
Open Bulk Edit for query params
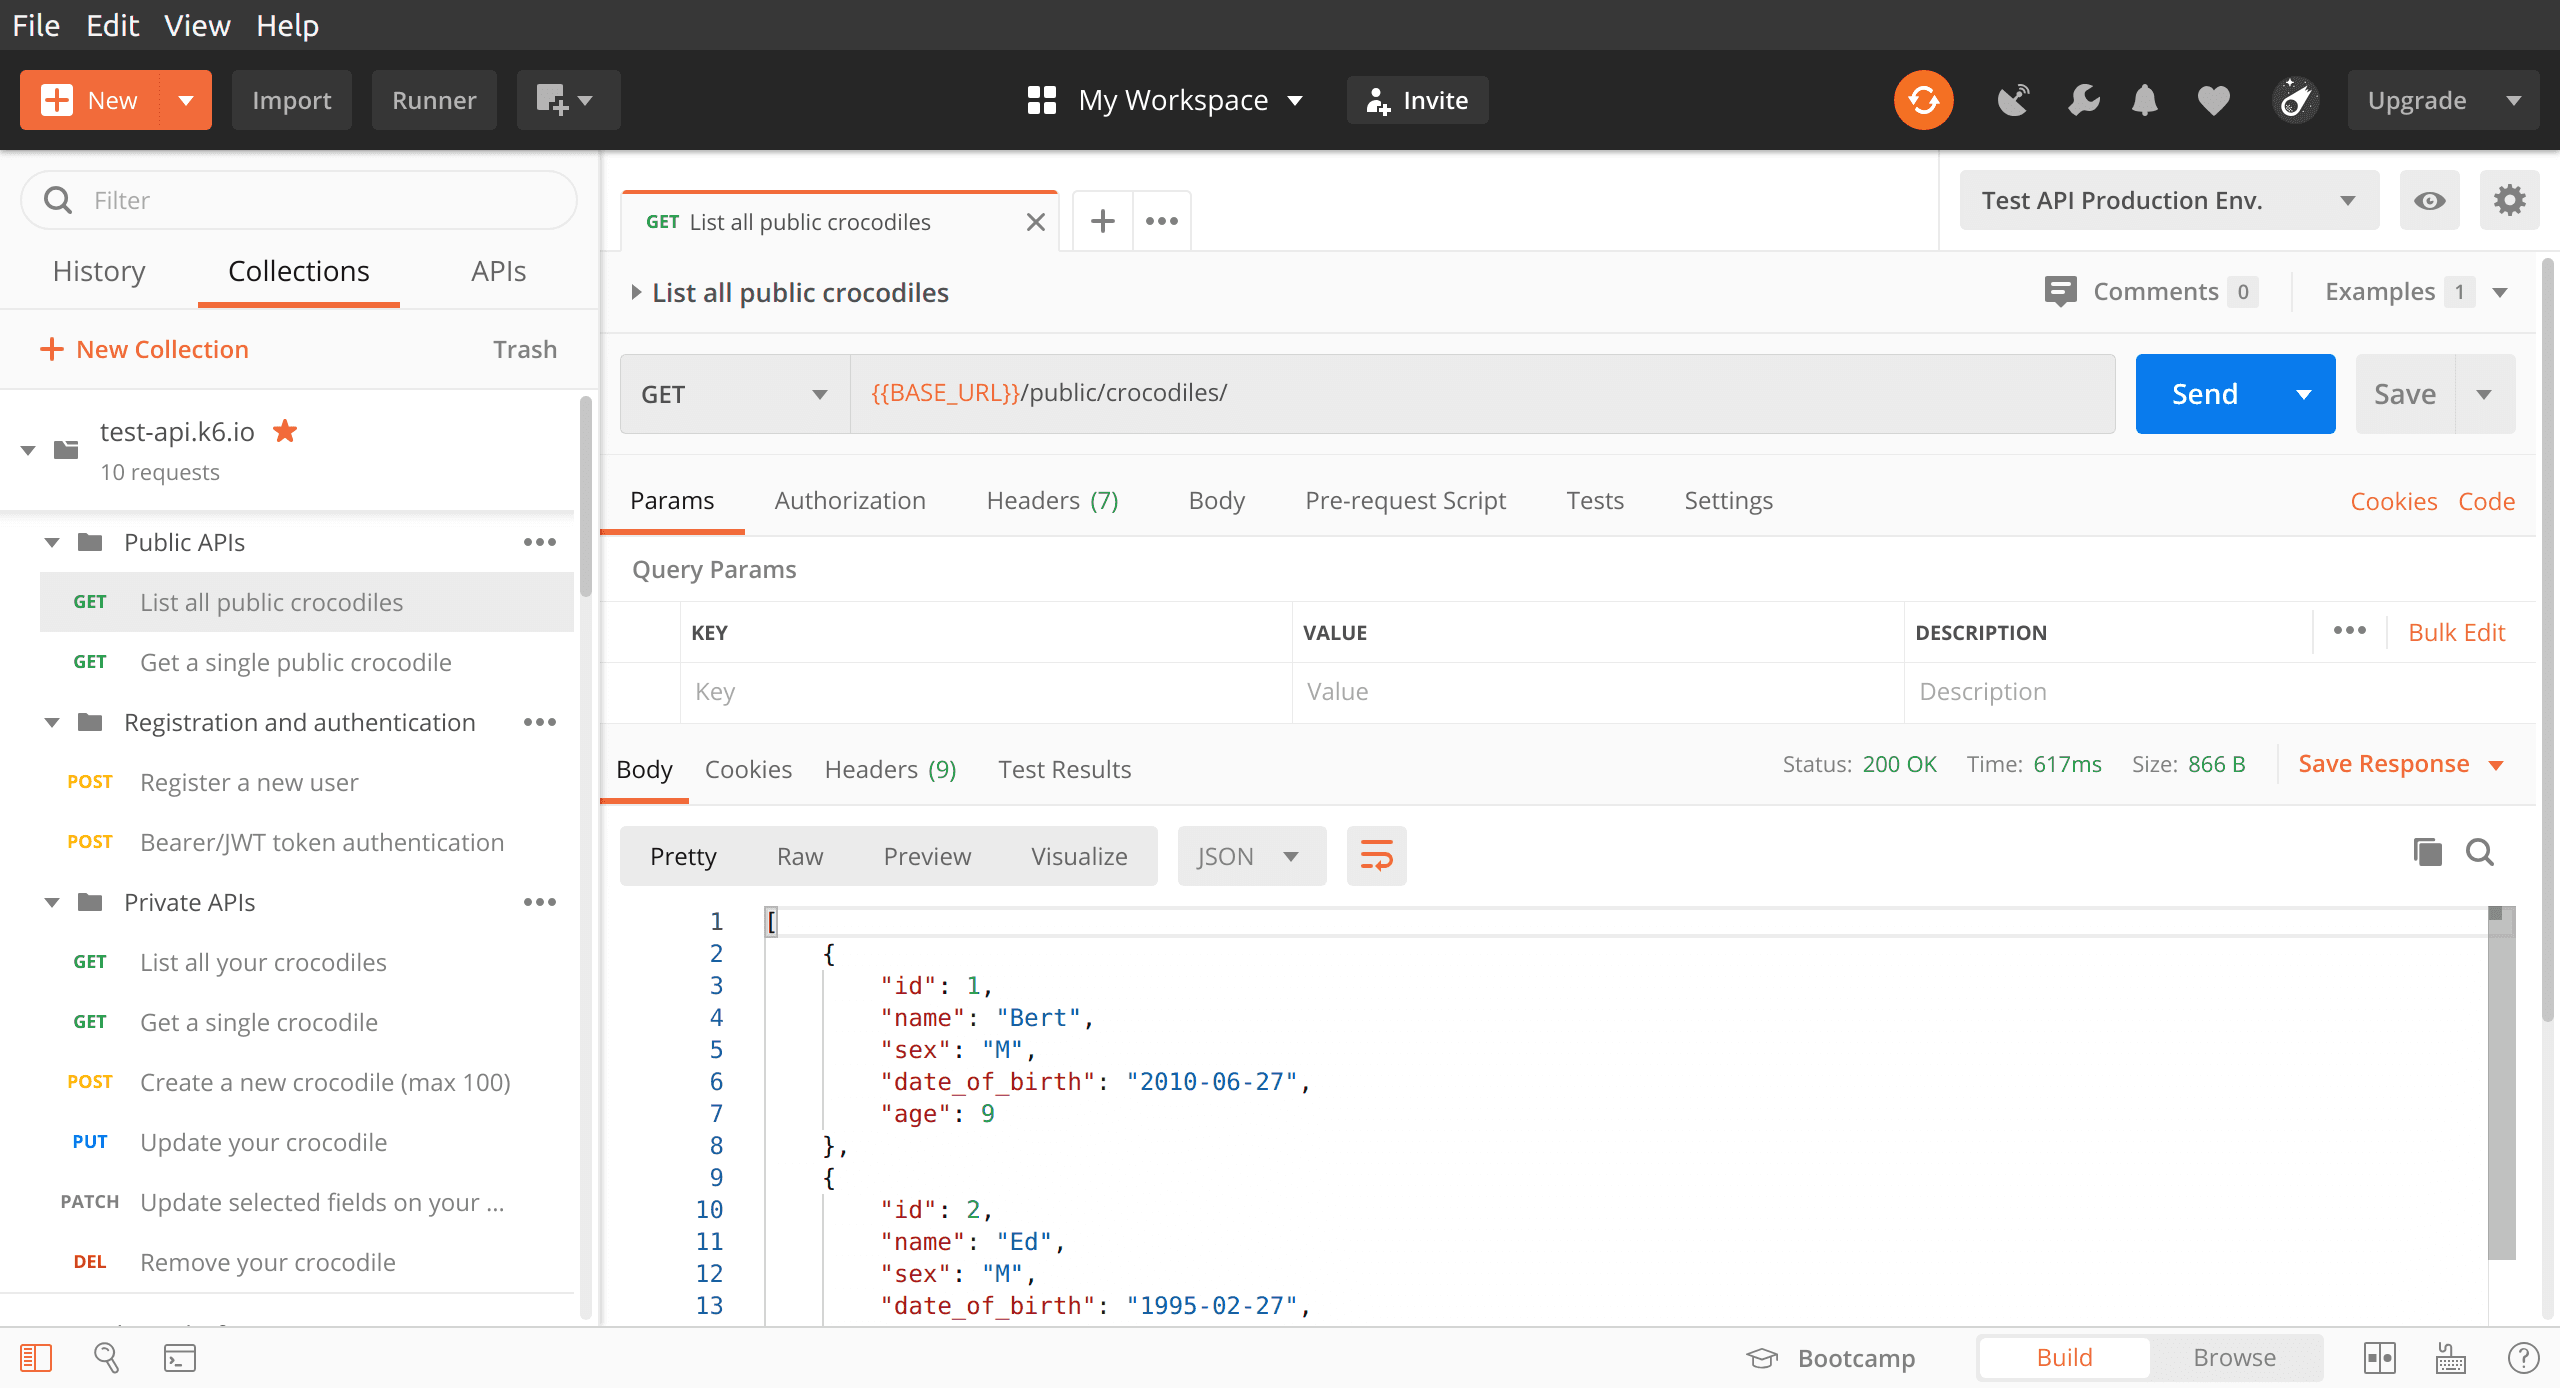(2456, 632)
